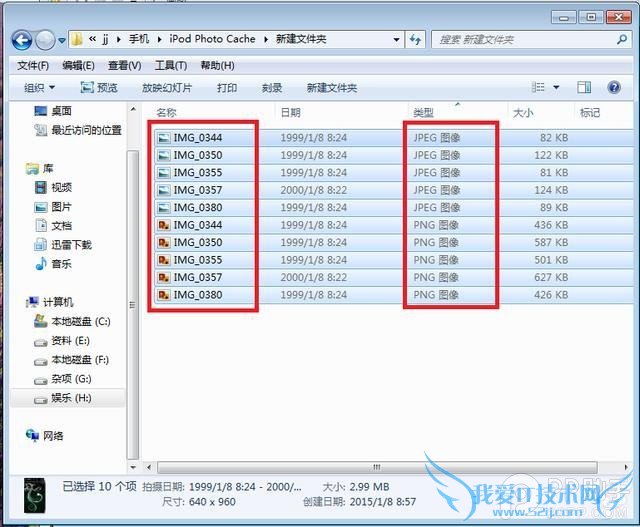640x527 pixels.
Task: Select the PNG file IMG_0350 icon
Action: 164,243
